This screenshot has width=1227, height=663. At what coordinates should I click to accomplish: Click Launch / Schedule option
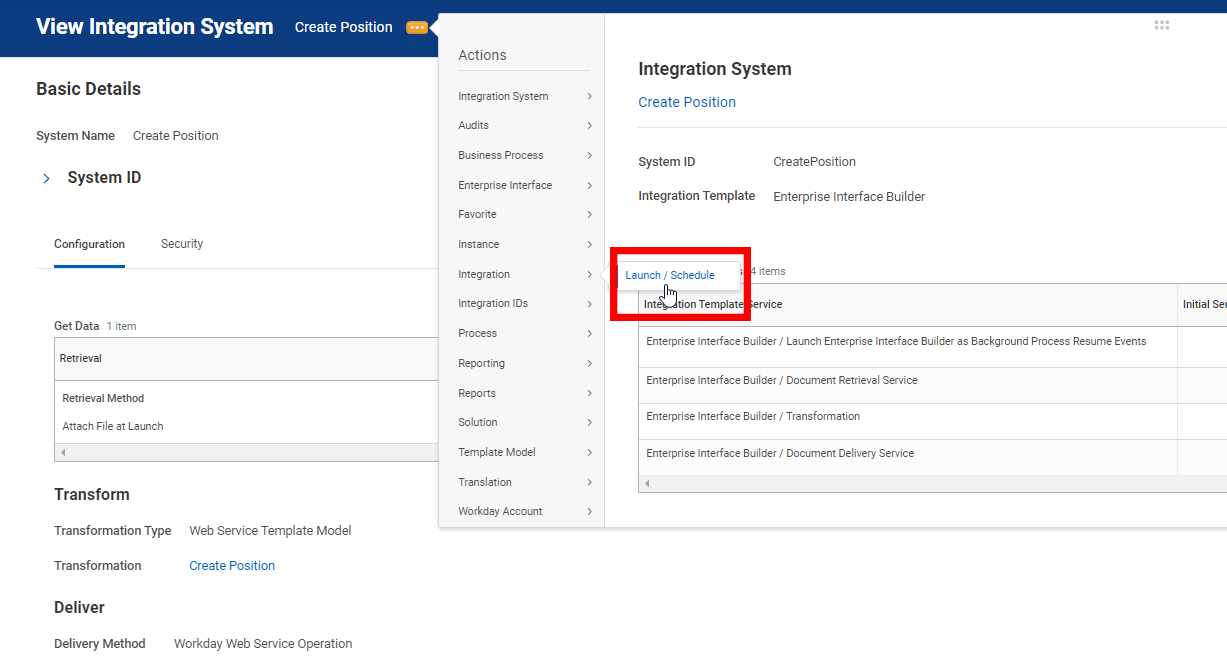click(670, 276)
